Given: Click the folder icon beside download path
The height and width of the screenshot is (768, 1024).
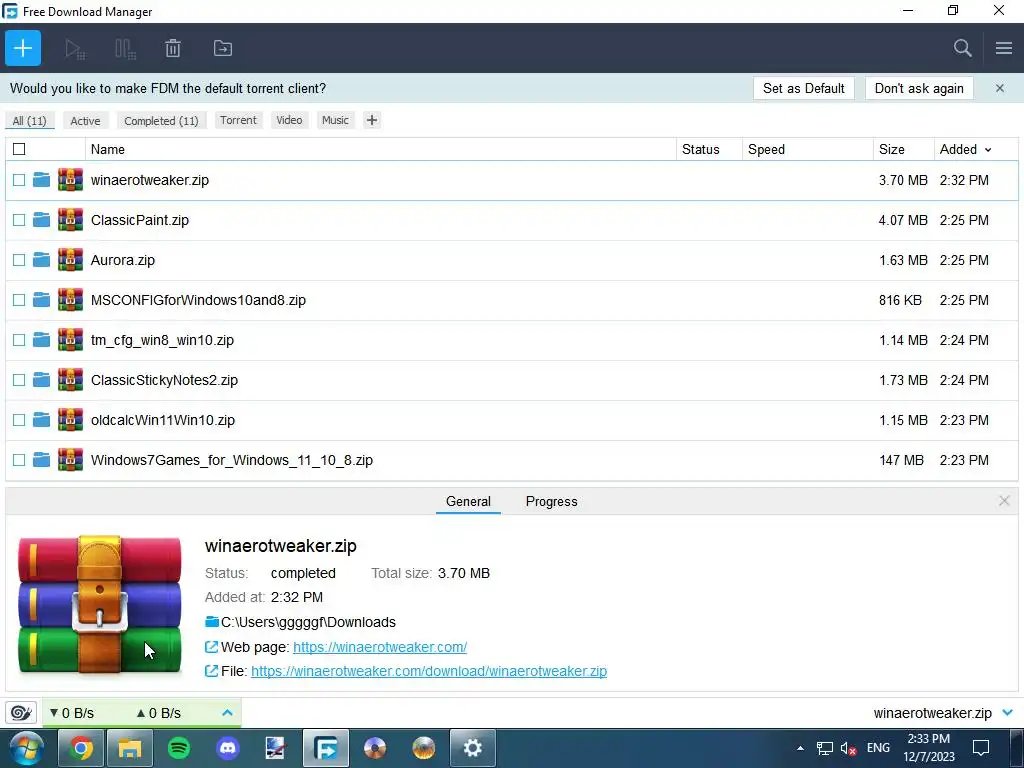Looking at the screenshot, I should click(212, 622).
